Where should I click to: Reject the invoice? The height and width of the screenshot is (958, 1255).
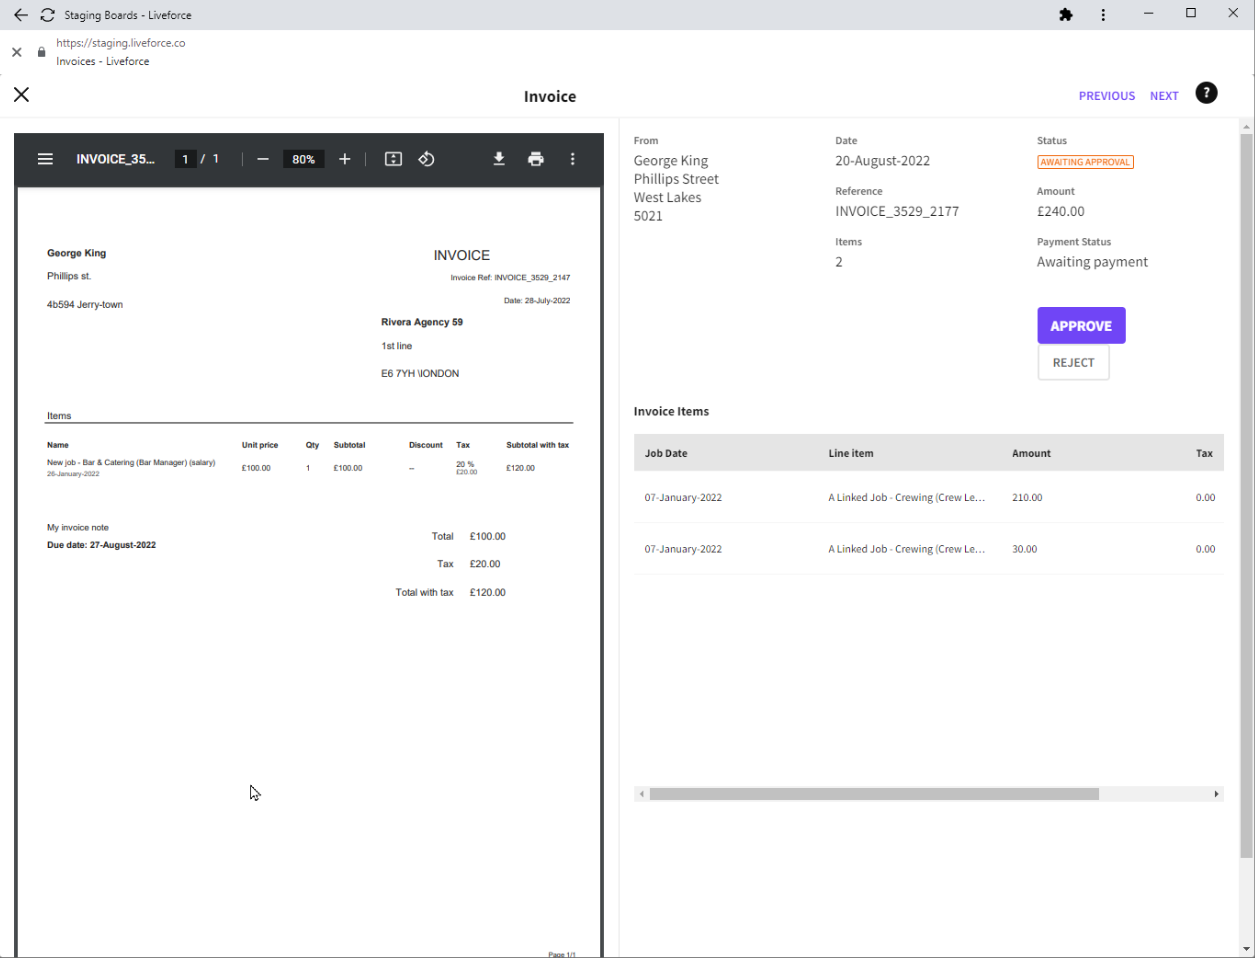tap(1073, 362)
